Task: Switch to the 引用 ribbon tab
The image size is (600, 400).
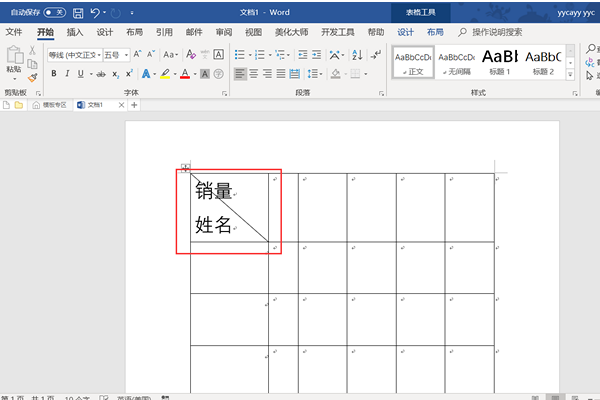Action: coord(164,32)
